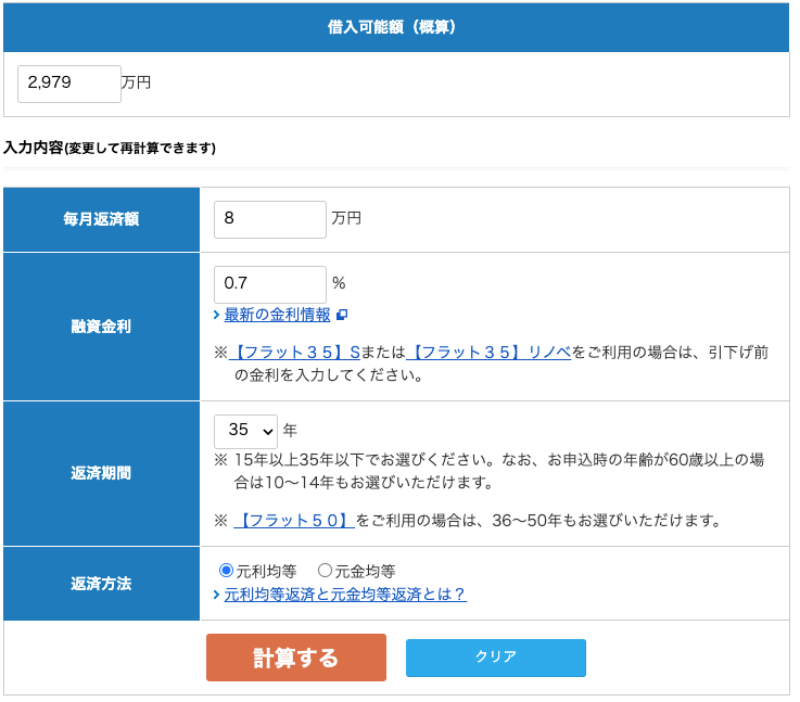Click the 毎月返済額 row label
The image size is (800, 702).
click(101, 219)
